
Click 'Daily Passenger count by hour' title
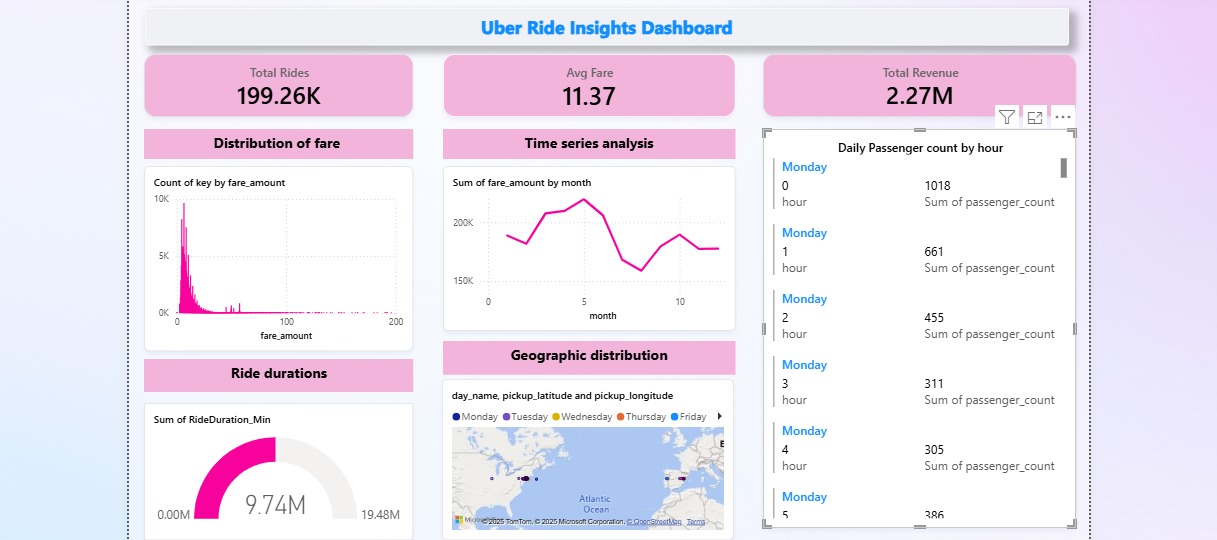point(920,148)
